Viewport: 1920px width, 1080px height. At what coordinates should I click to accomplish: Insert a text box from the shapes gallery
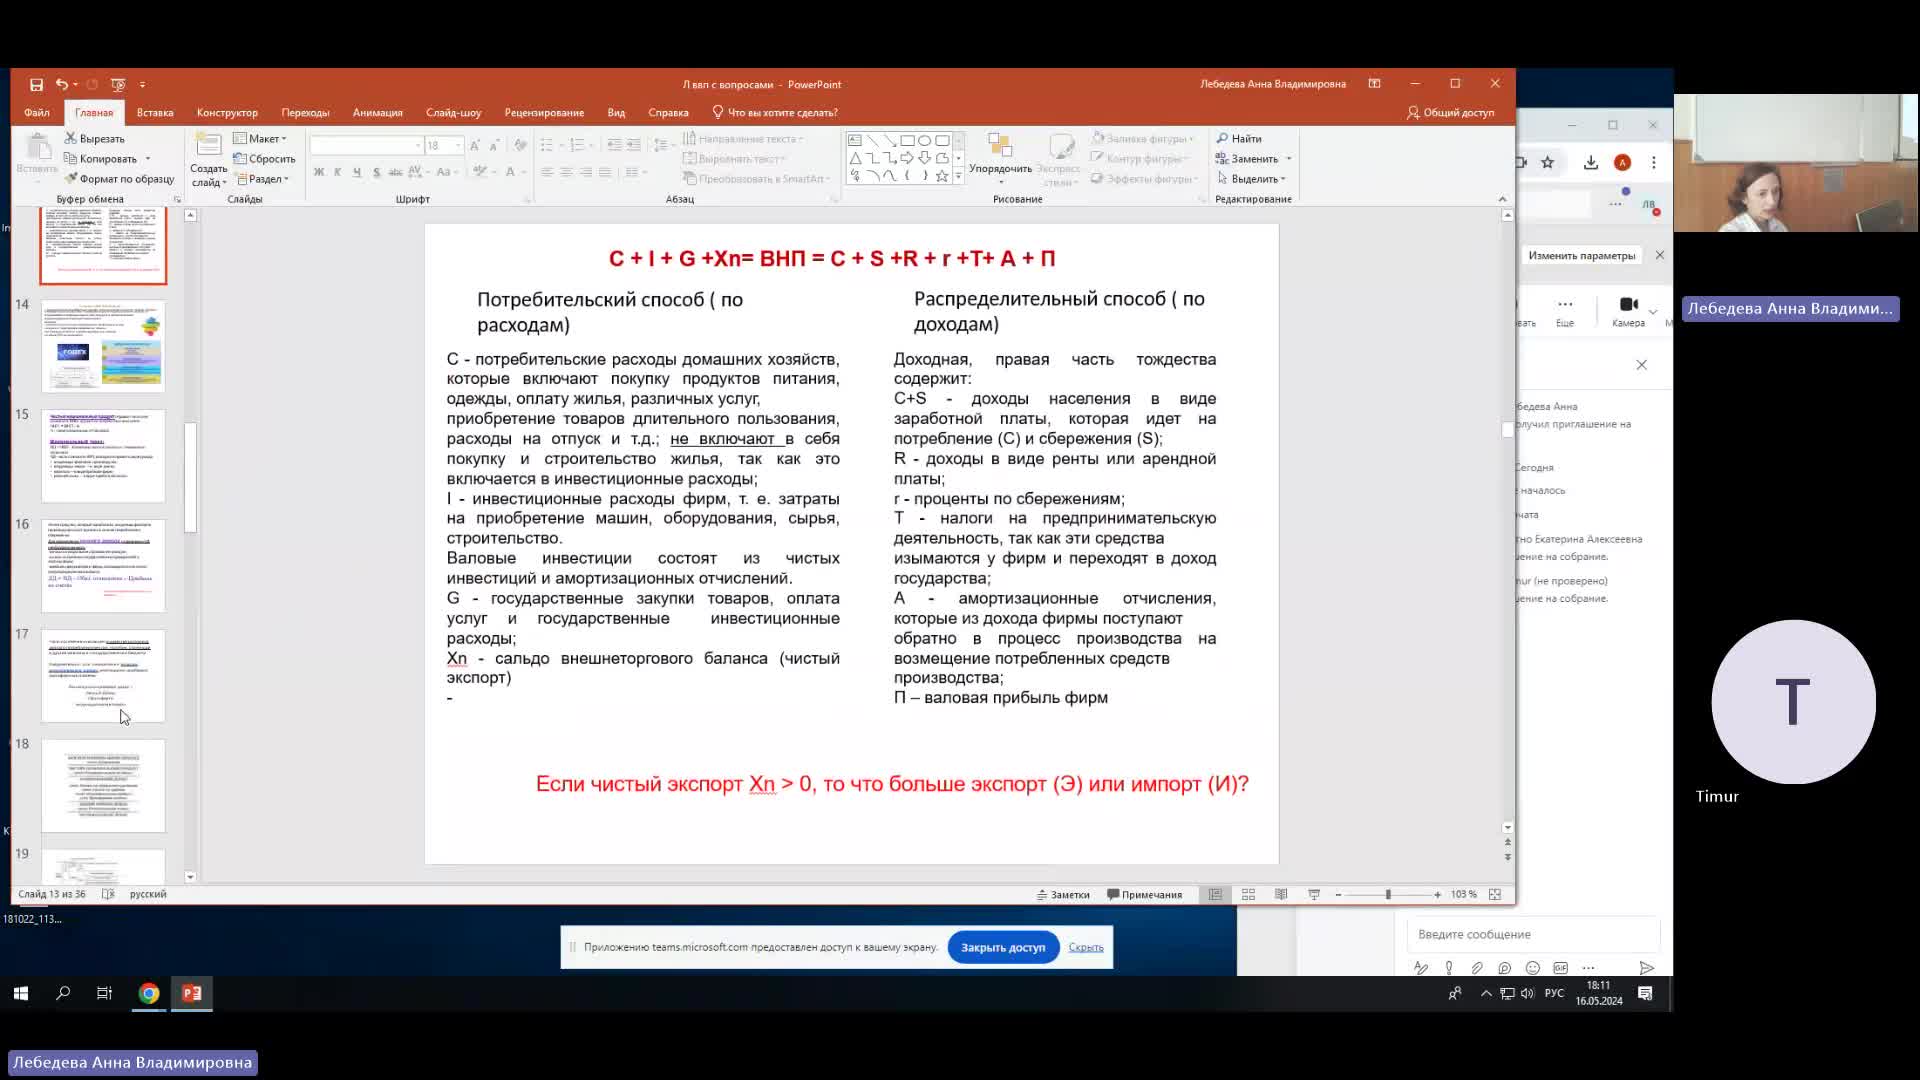click(855, 140)
